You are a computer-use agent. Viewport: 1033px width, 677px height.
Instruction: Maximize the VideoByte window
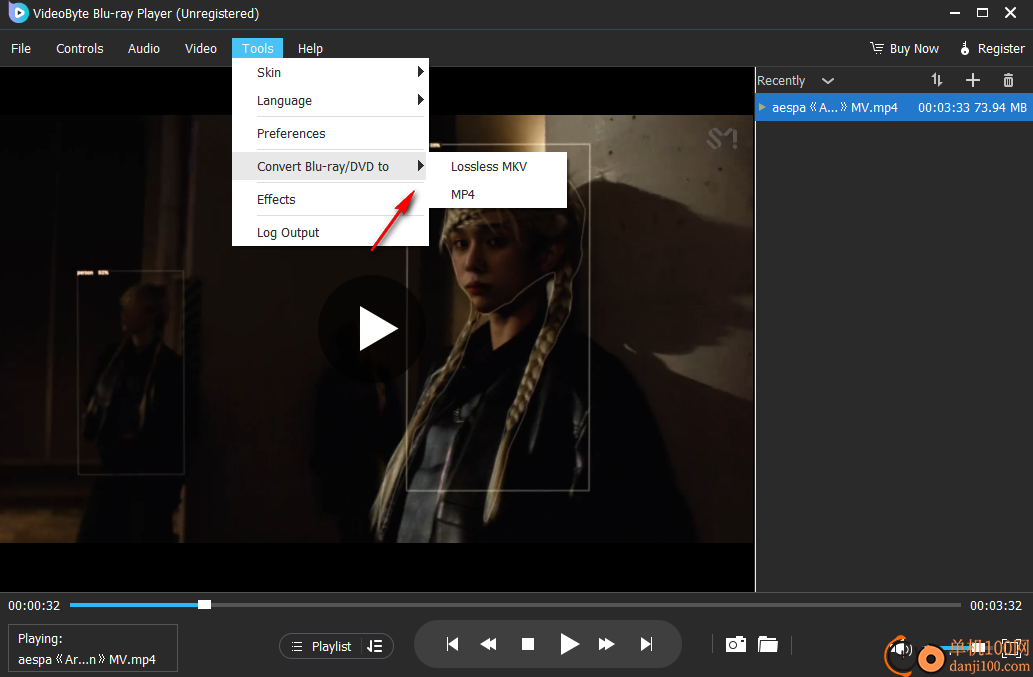coord(982,13)
